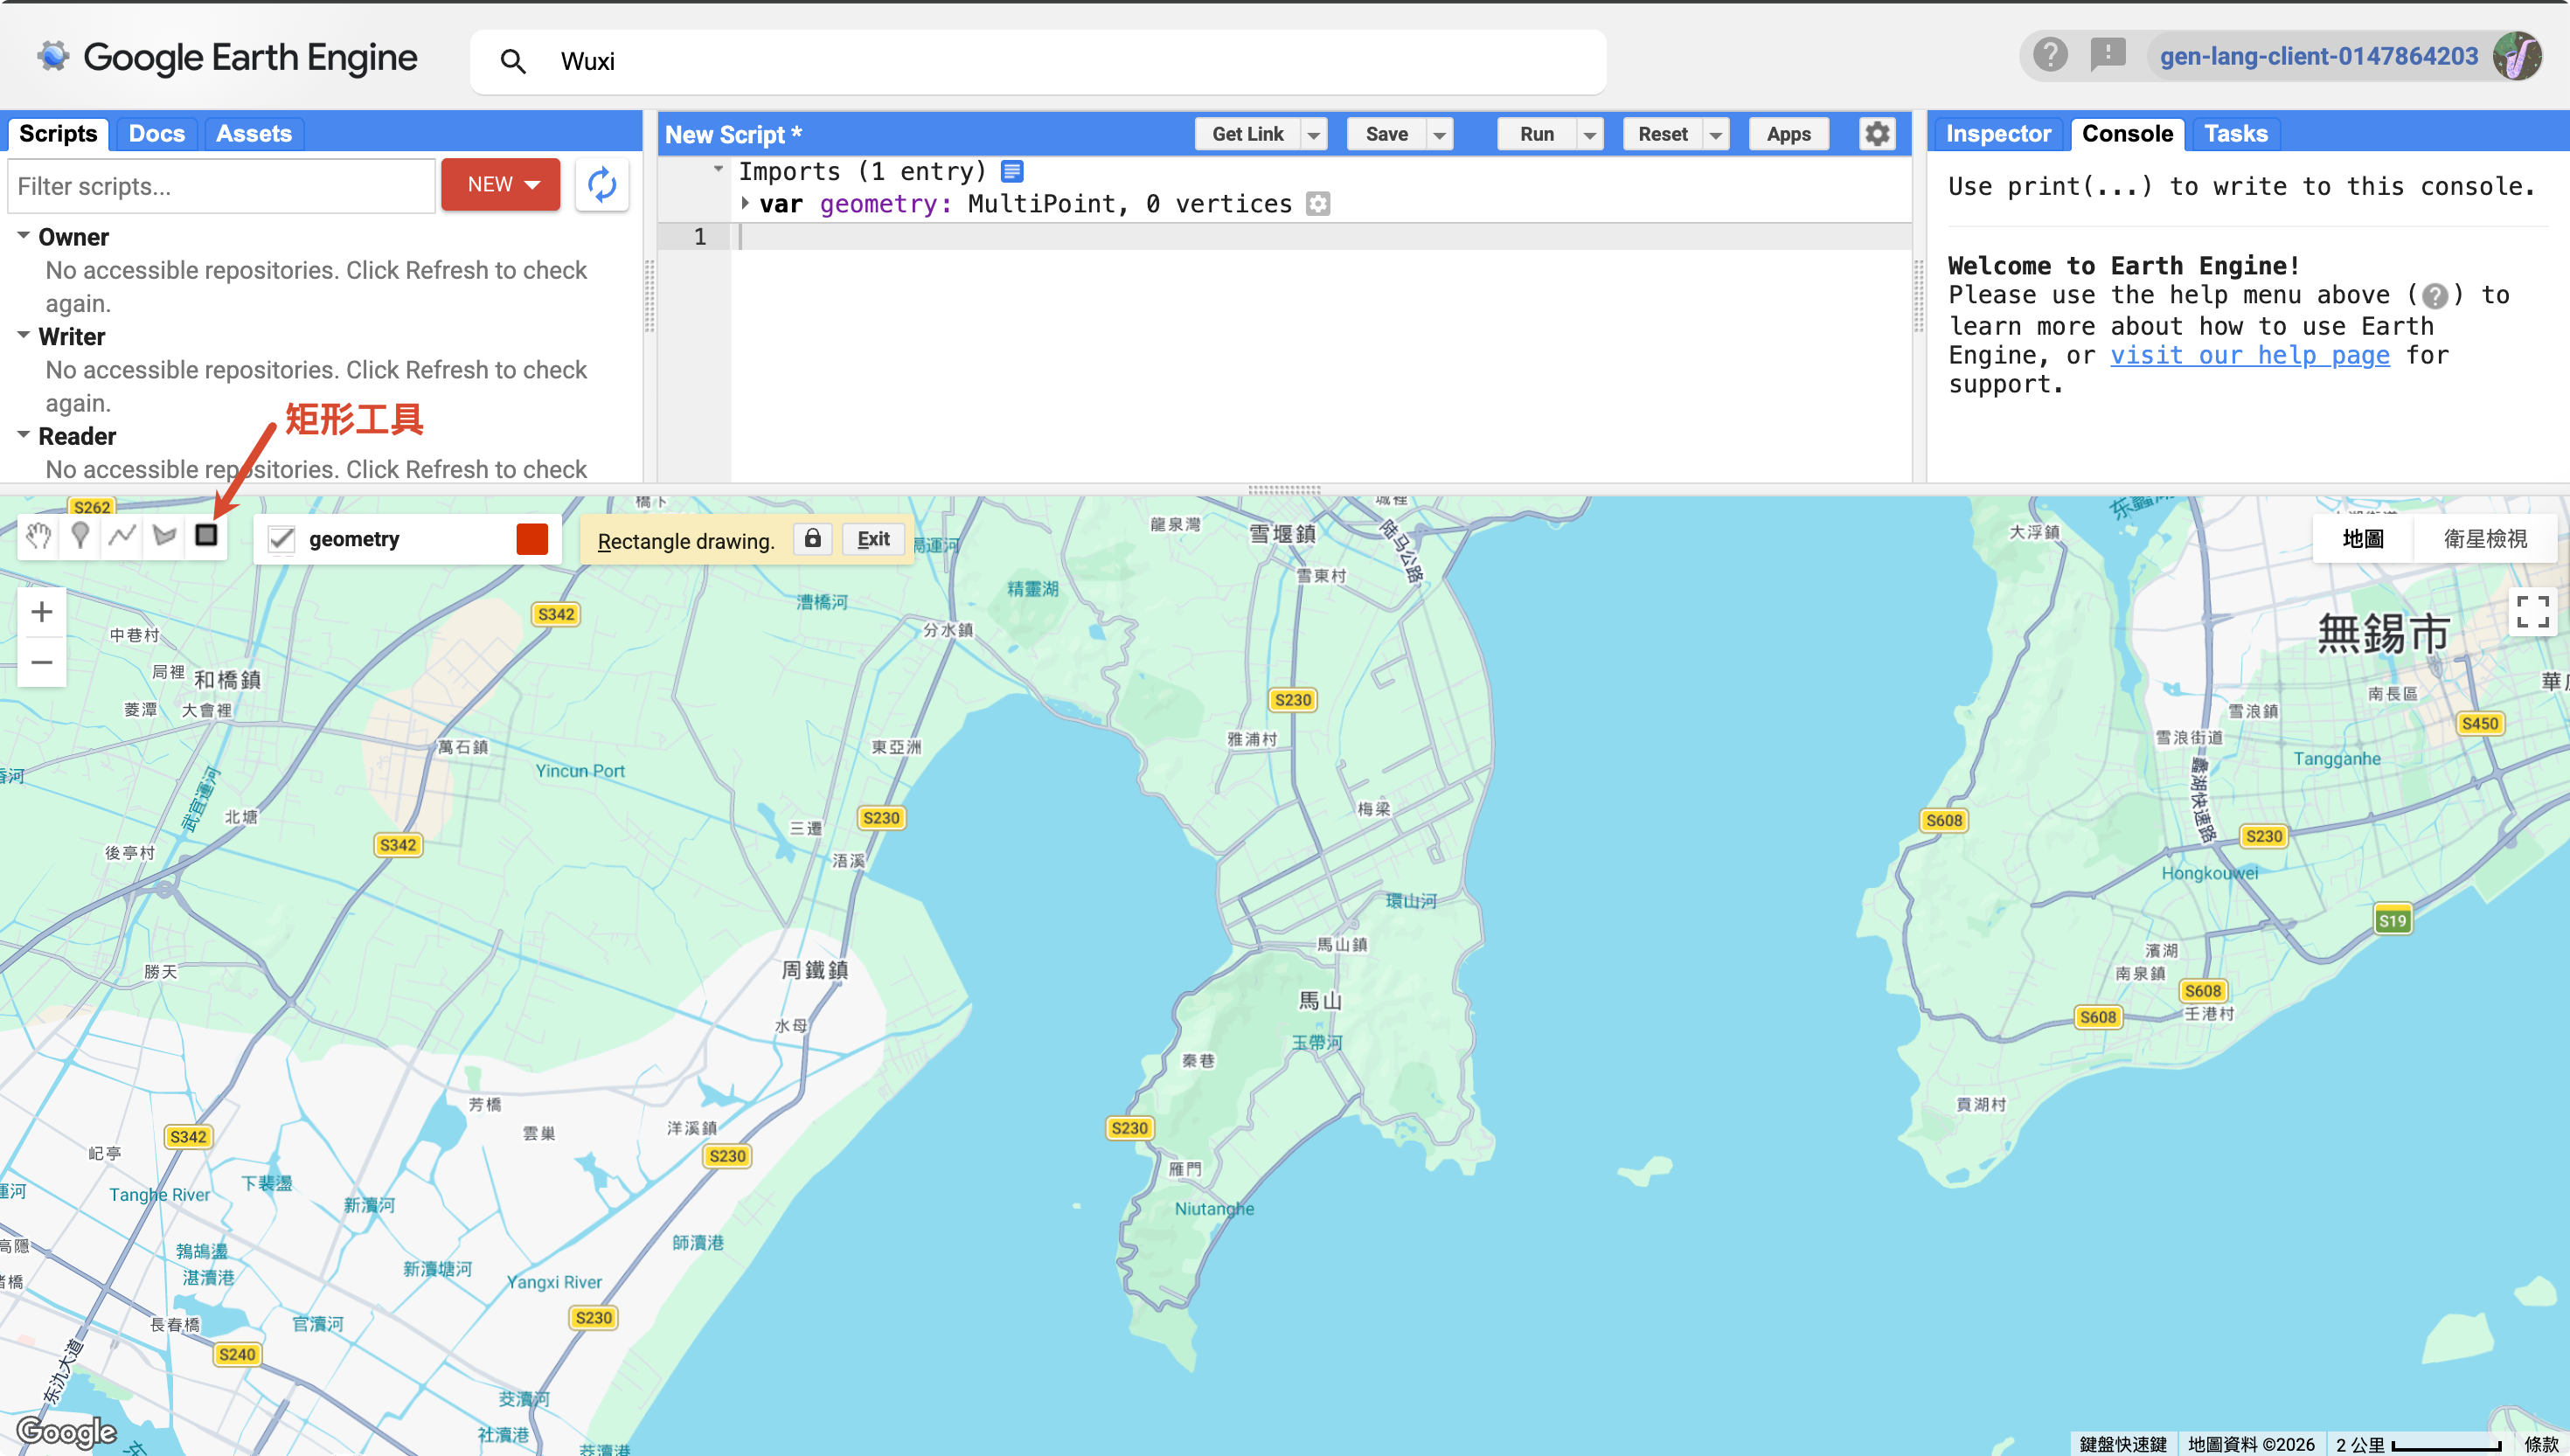Click the user profile avatar
This screenshot has width=2570, height=1456.
[x=2517, y=56]
